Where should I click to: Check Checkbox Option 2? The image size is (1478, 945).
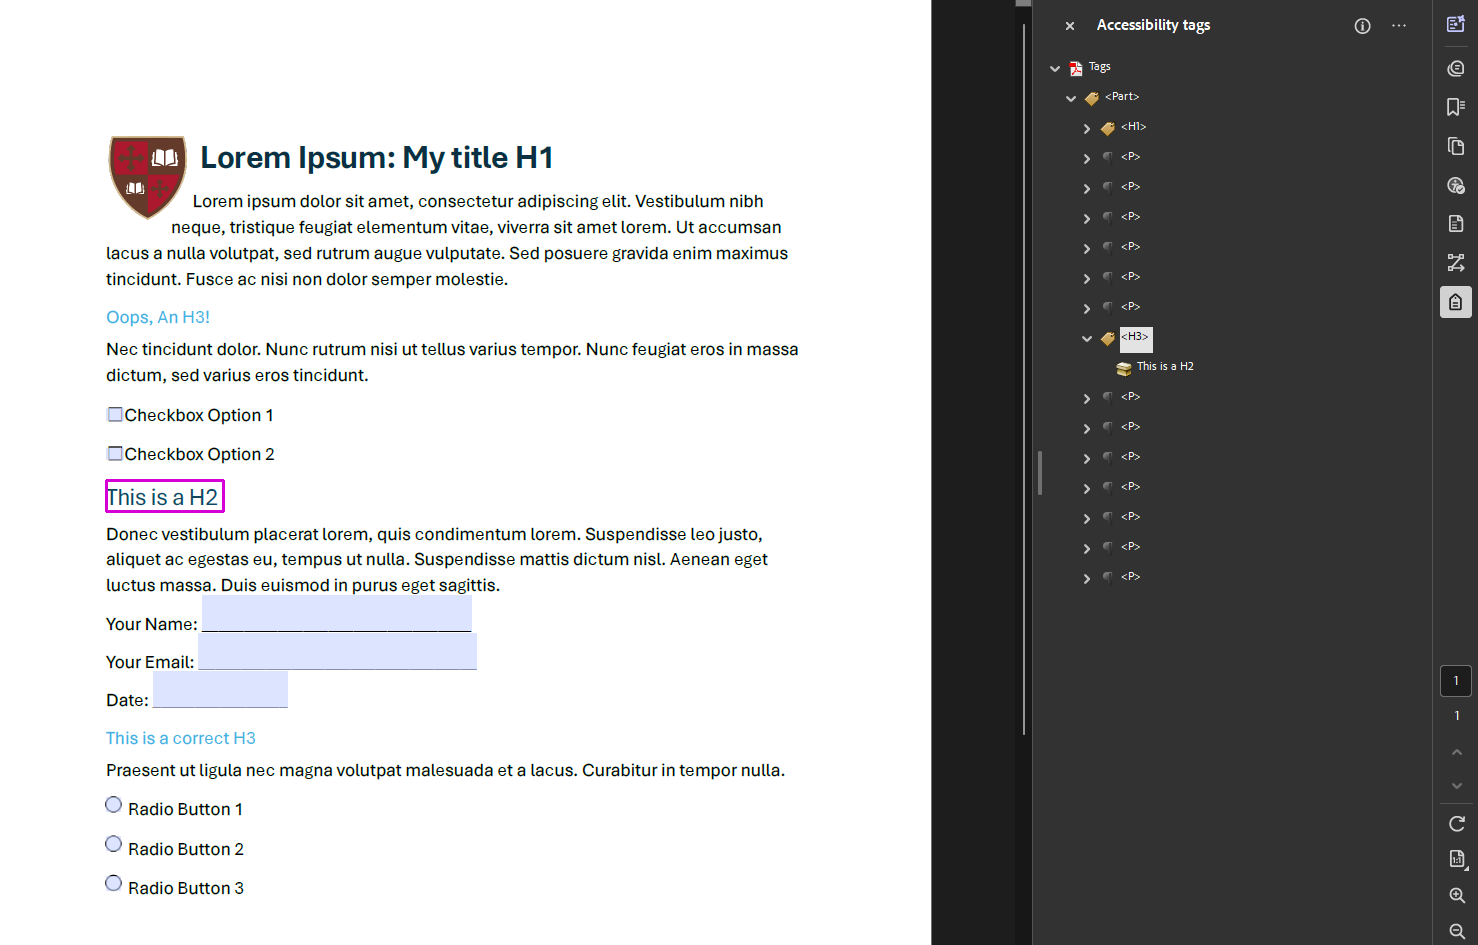pos(115,454)
